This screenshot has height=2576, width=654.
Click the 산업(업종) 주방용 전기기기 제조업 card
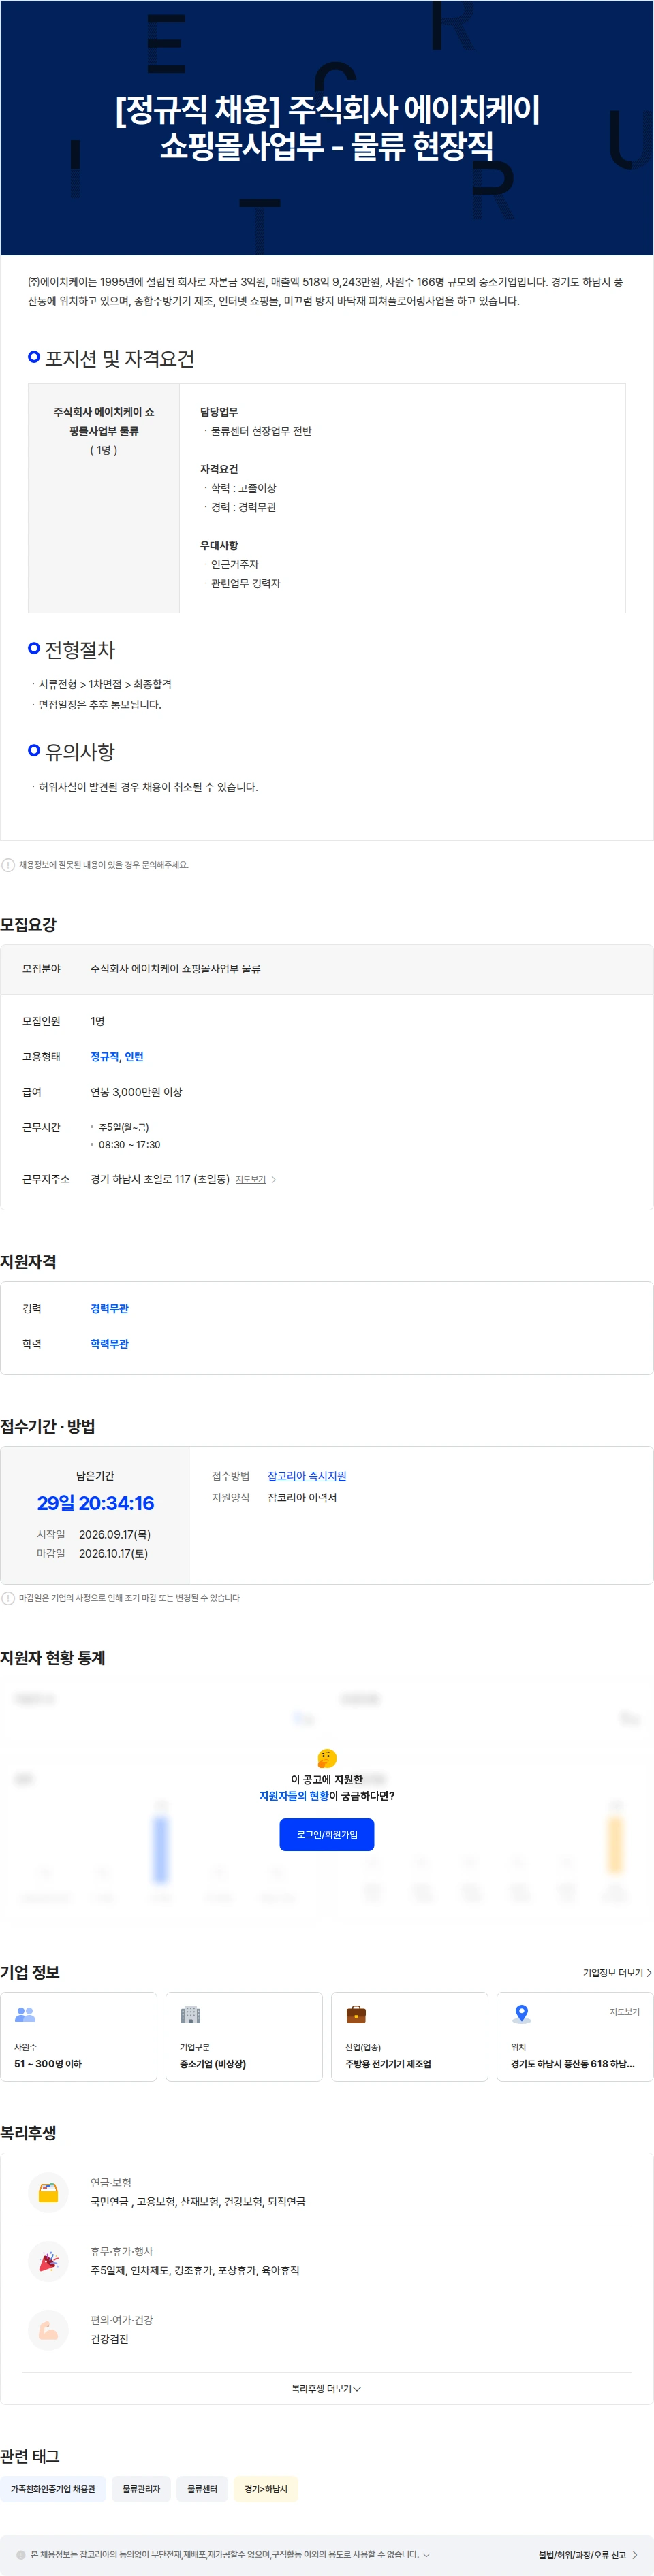pos(410,2037)
